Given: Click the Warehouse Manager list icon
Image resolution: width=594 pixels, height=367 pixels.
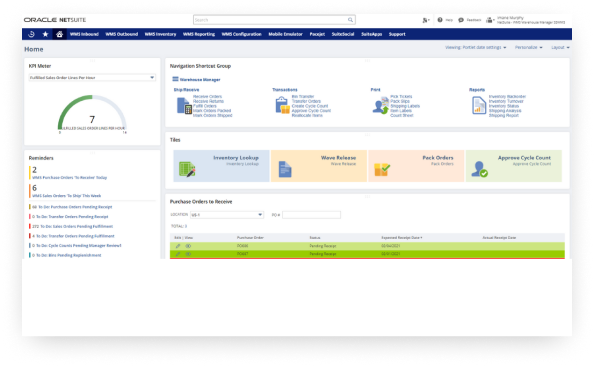Looking at the screenshot, I should click(x=175, y=79).
